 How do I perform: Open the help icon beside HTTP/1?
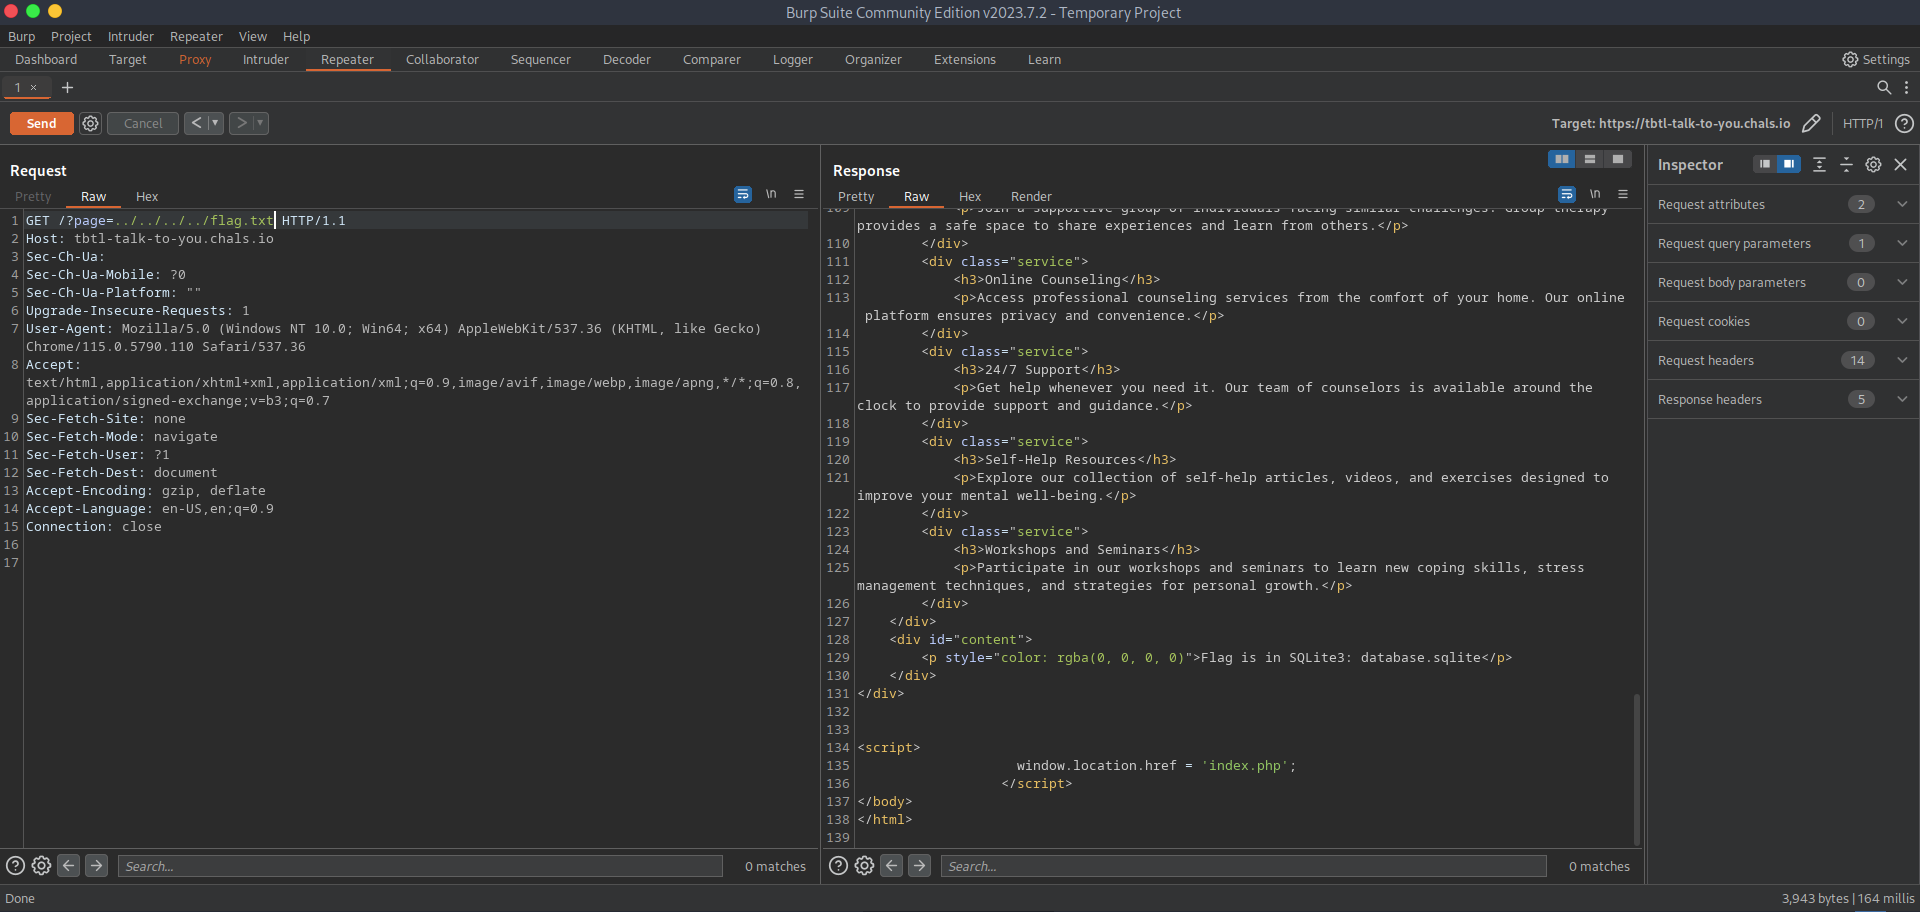[1904, 123]
